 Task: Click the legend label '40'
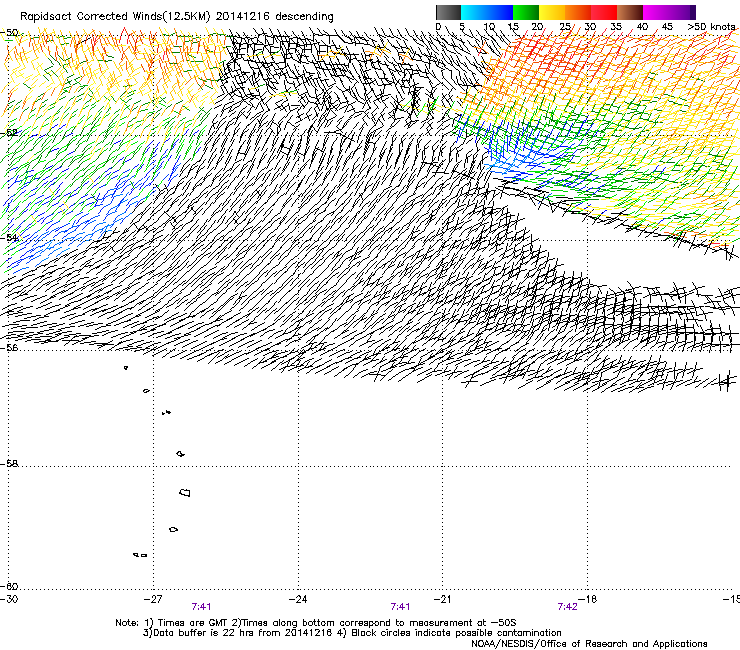tap(642, 27)
